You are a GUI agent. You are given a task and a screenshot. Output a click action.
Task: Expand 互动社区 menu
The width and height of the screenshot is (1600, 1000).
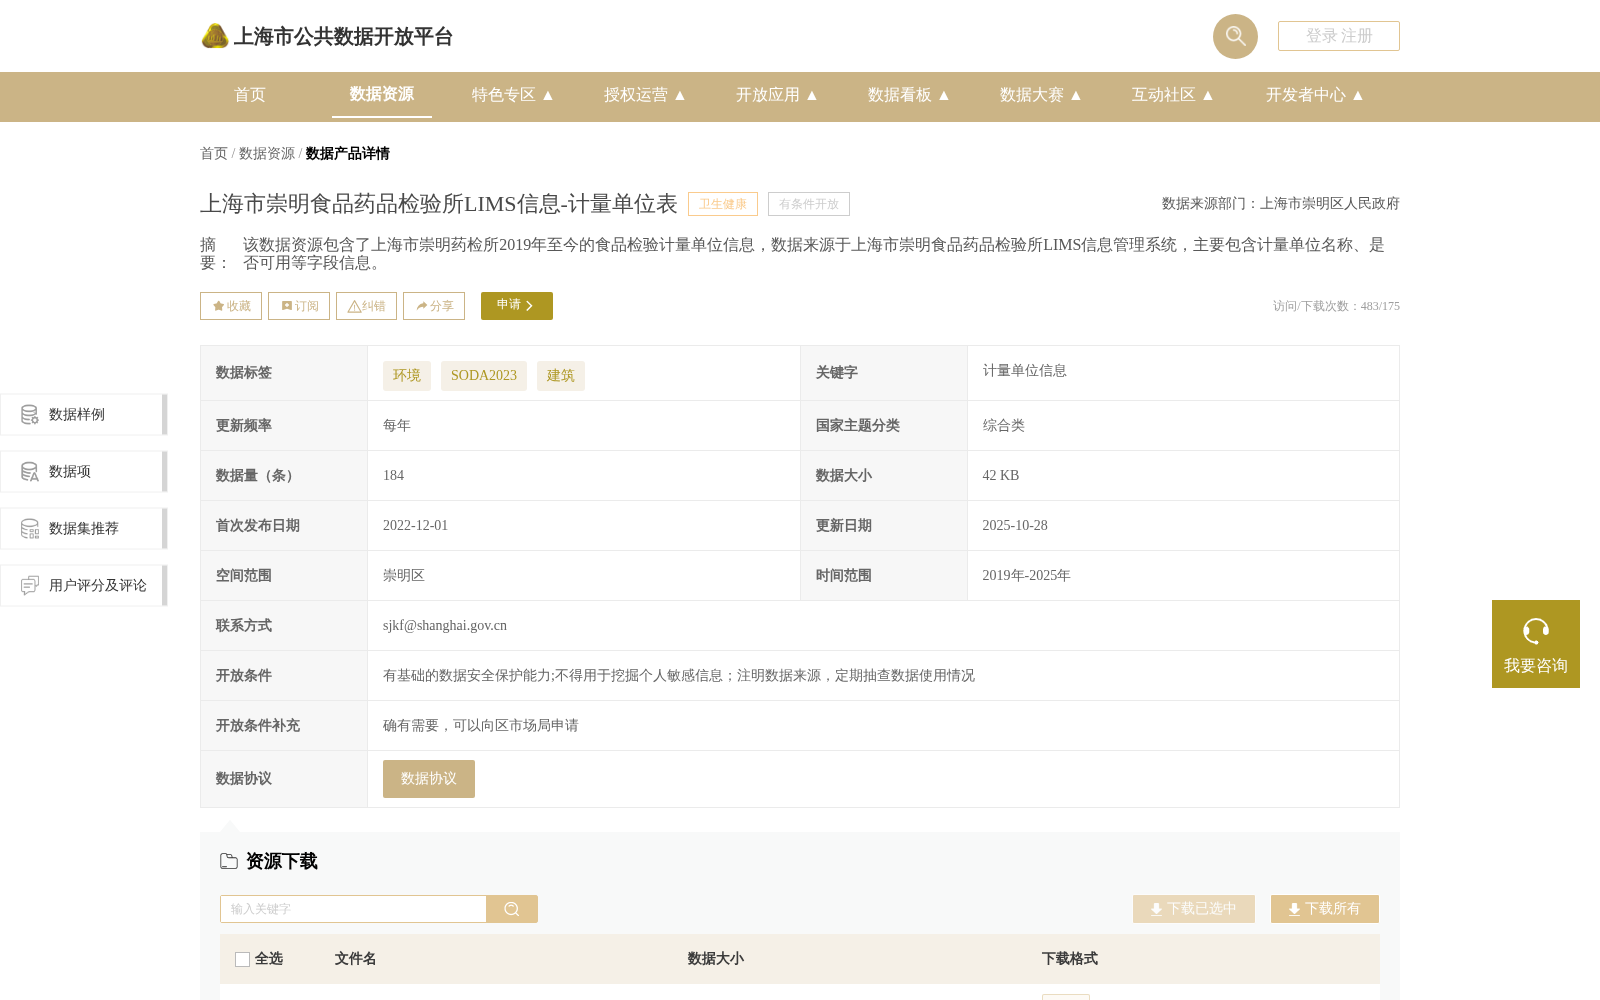(1172, 95)
